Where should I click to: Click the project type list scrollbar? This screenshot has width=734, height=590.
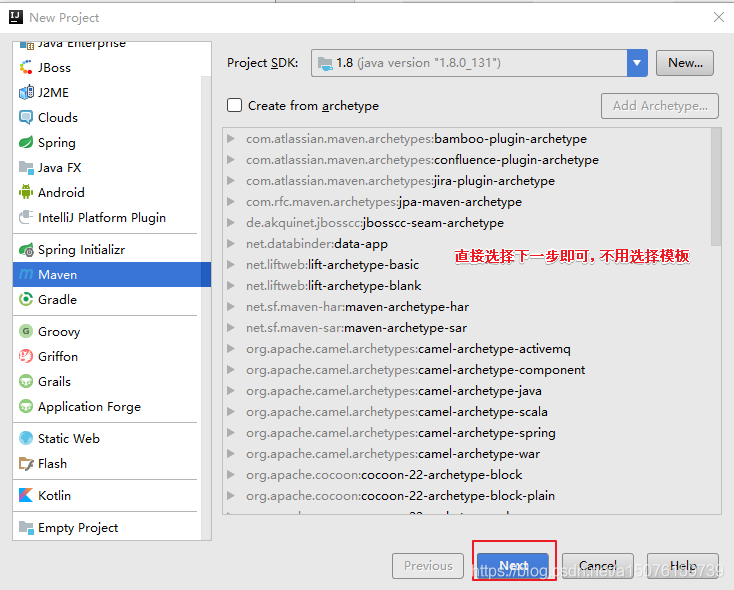(x=206, y=308)
